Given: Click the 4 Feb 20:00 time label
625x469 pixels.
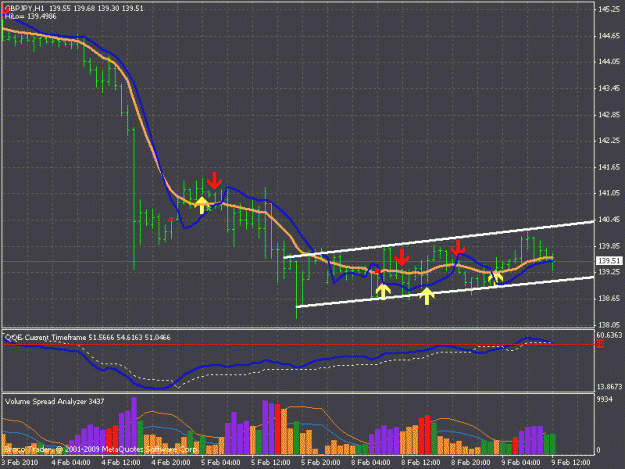Looking at the screenshot, I should [x=171, y=462].
